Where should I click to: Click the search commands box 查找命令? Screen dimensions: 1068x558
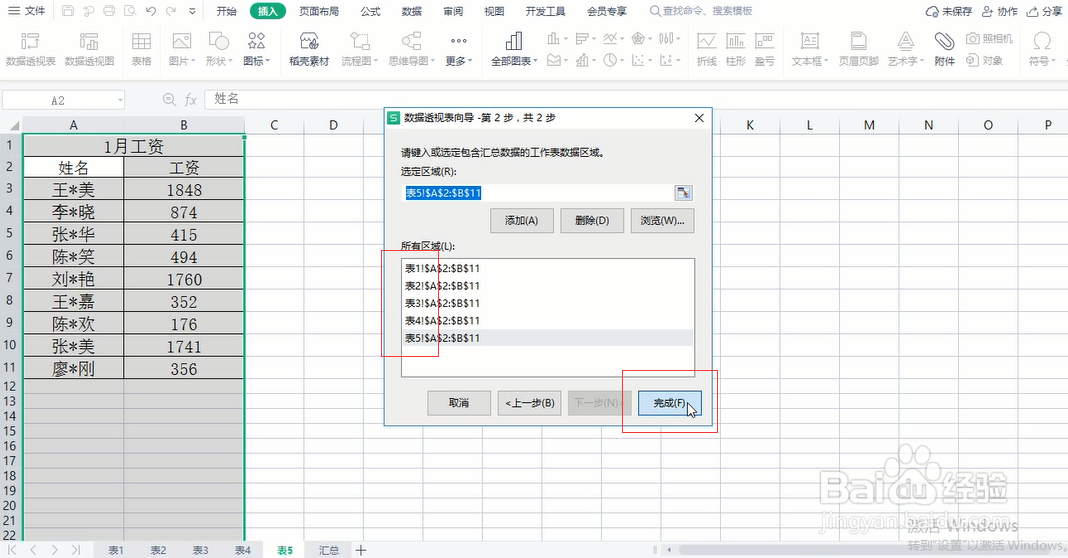701,11
